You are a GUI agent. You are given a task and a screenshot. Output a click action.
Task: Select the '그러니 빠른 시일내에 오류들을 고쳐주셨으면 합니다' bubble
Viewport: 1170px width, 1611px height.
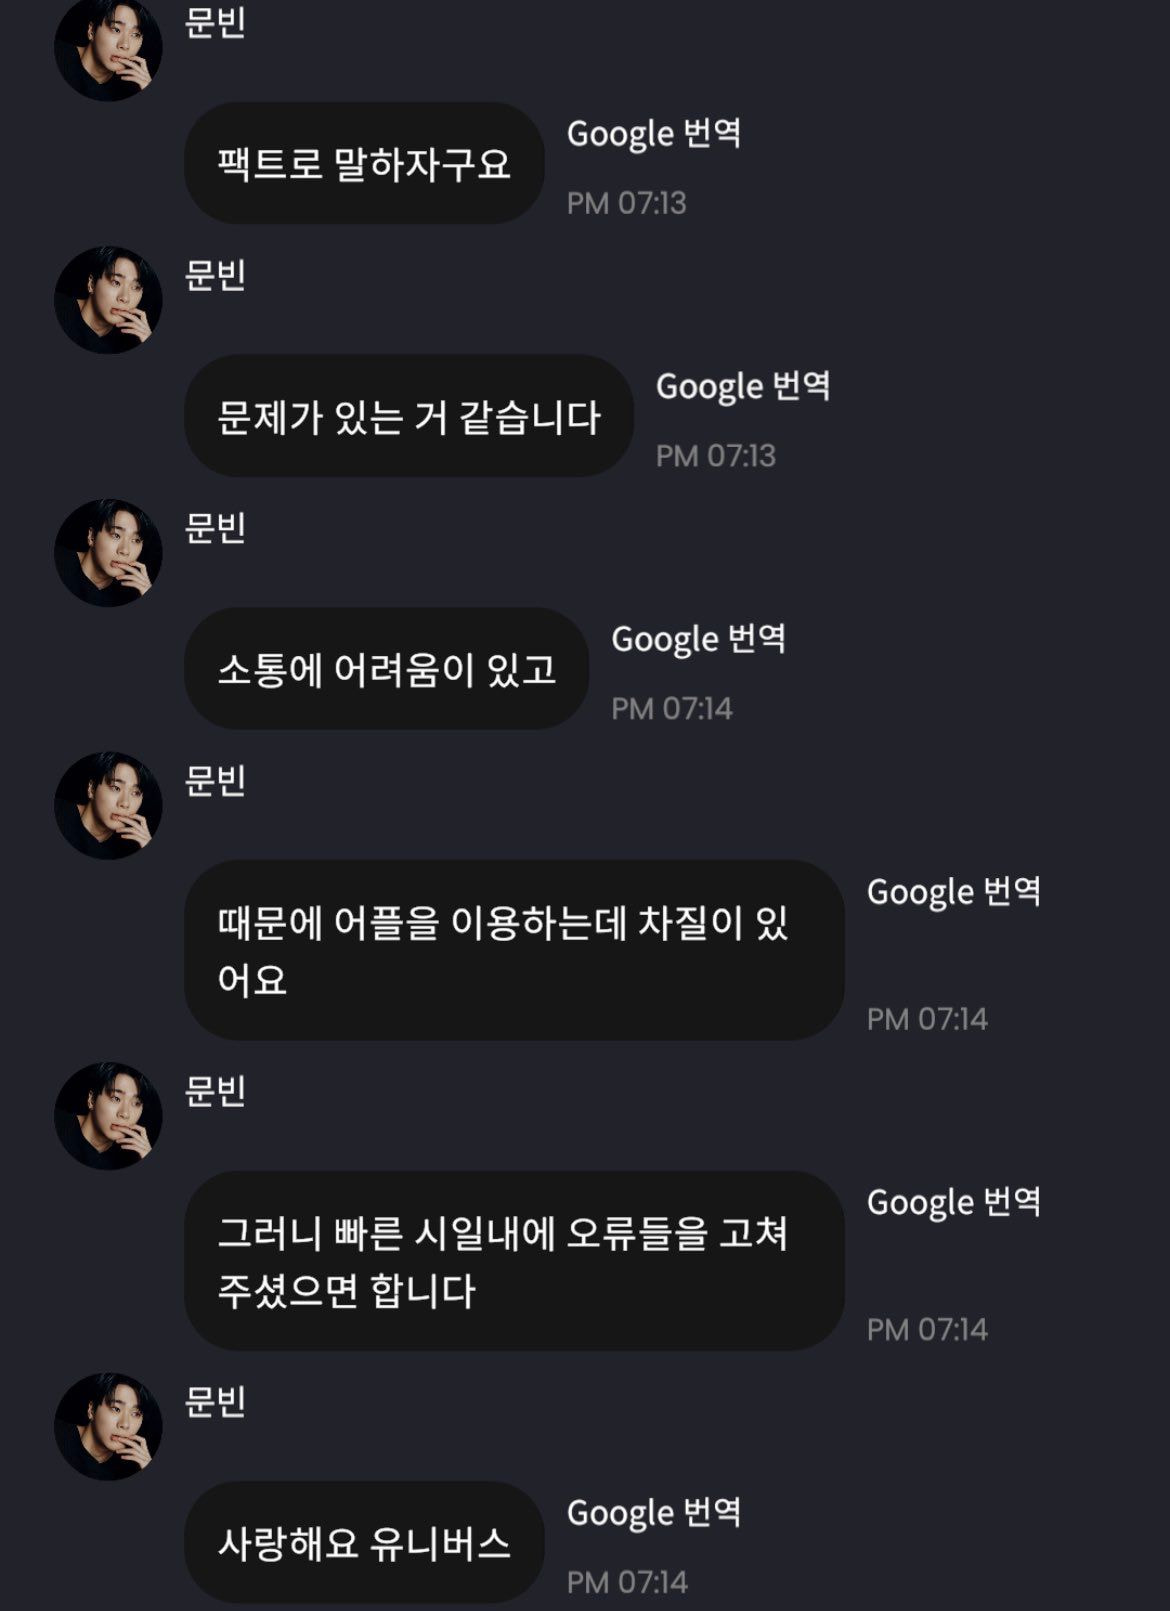pos(514,1261)
